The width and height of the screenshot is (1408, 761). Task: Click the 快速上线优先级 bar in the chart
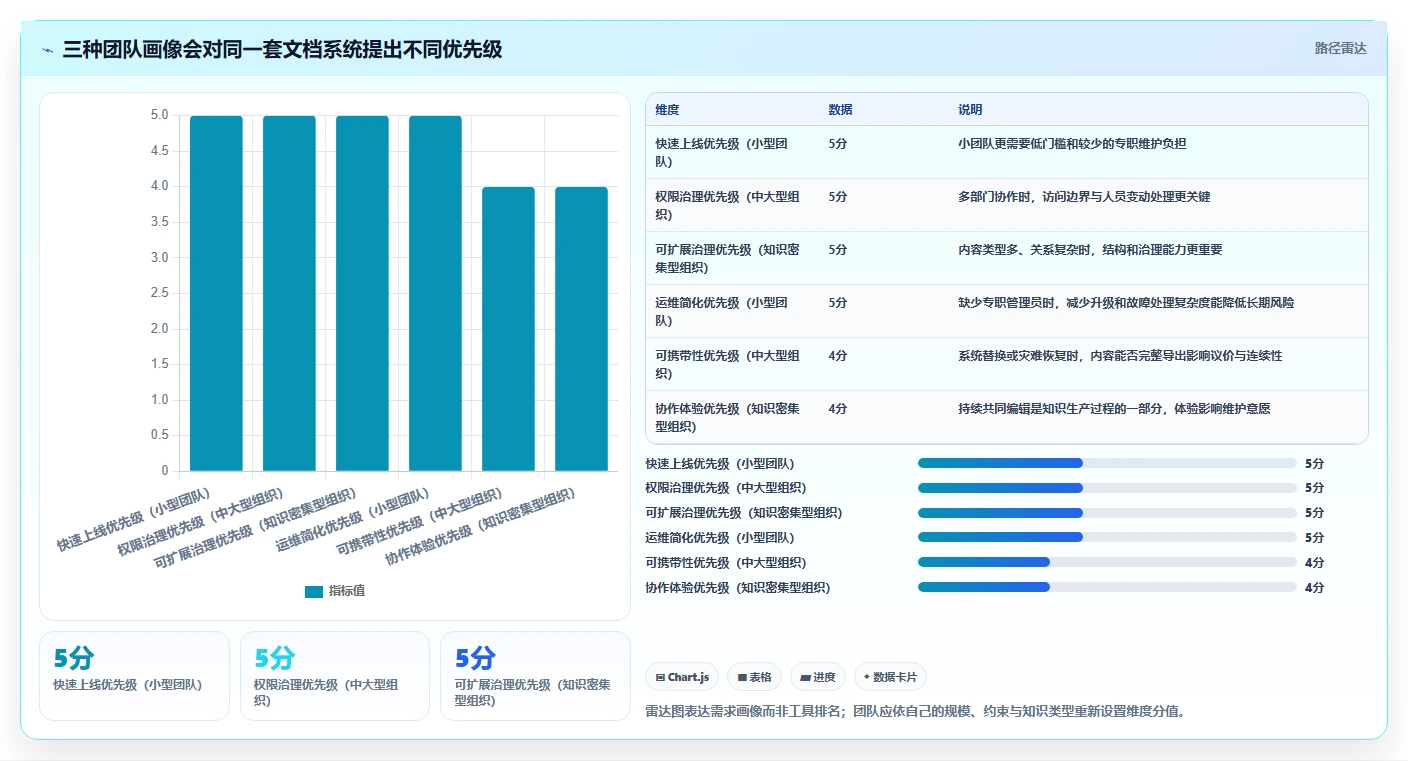tap(216, 293)
